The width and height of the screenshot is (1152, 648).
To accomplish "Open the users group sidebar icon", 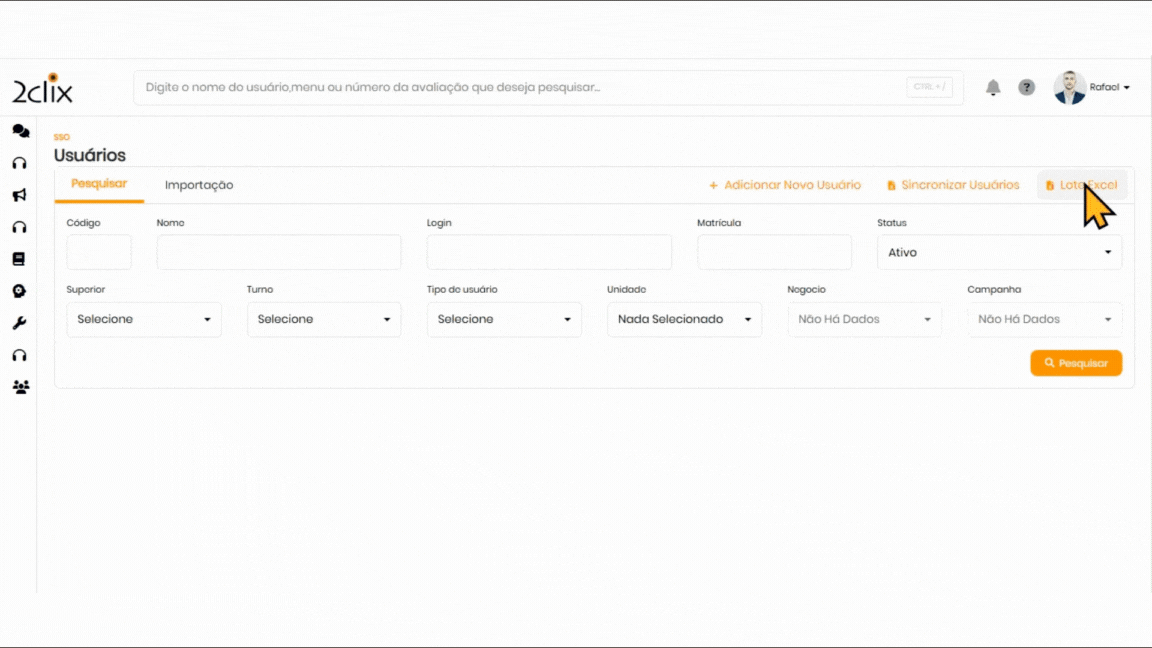I will pos(20,387).
